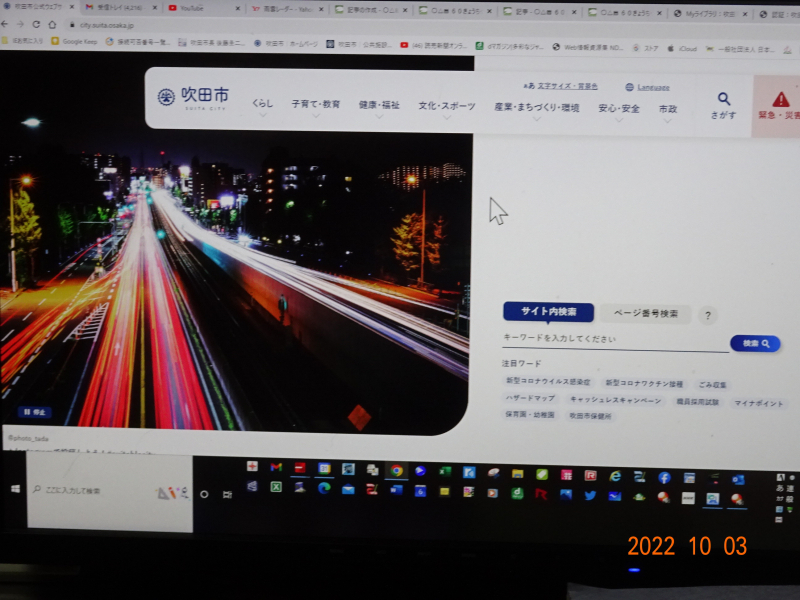Click the マイナポイント keyword tag
This screenshot has height=600, width=800.
(x=758, y=403)
